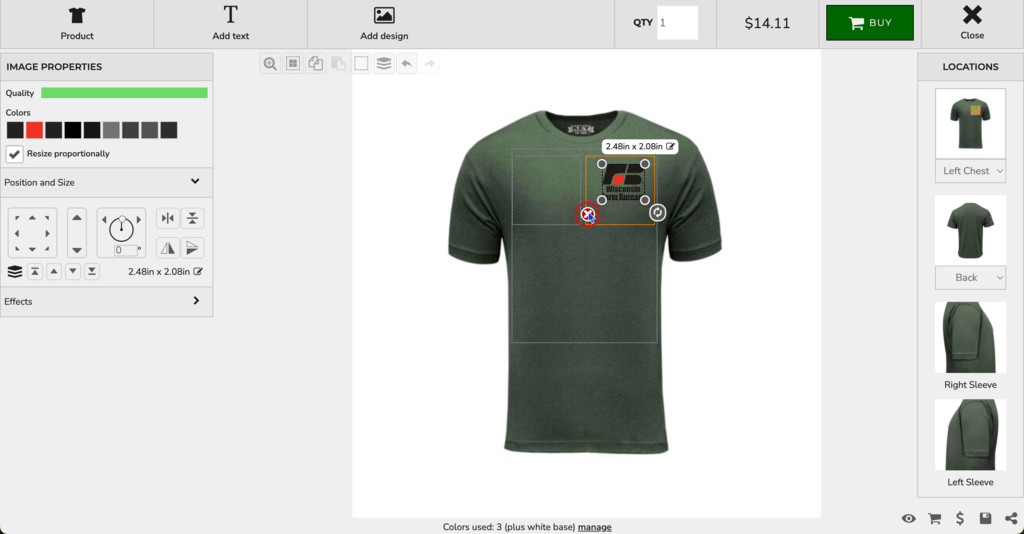Screen dimensions: 1024x534
Task: Open the Left Chest location dropdown
Action: click(970, 171)
